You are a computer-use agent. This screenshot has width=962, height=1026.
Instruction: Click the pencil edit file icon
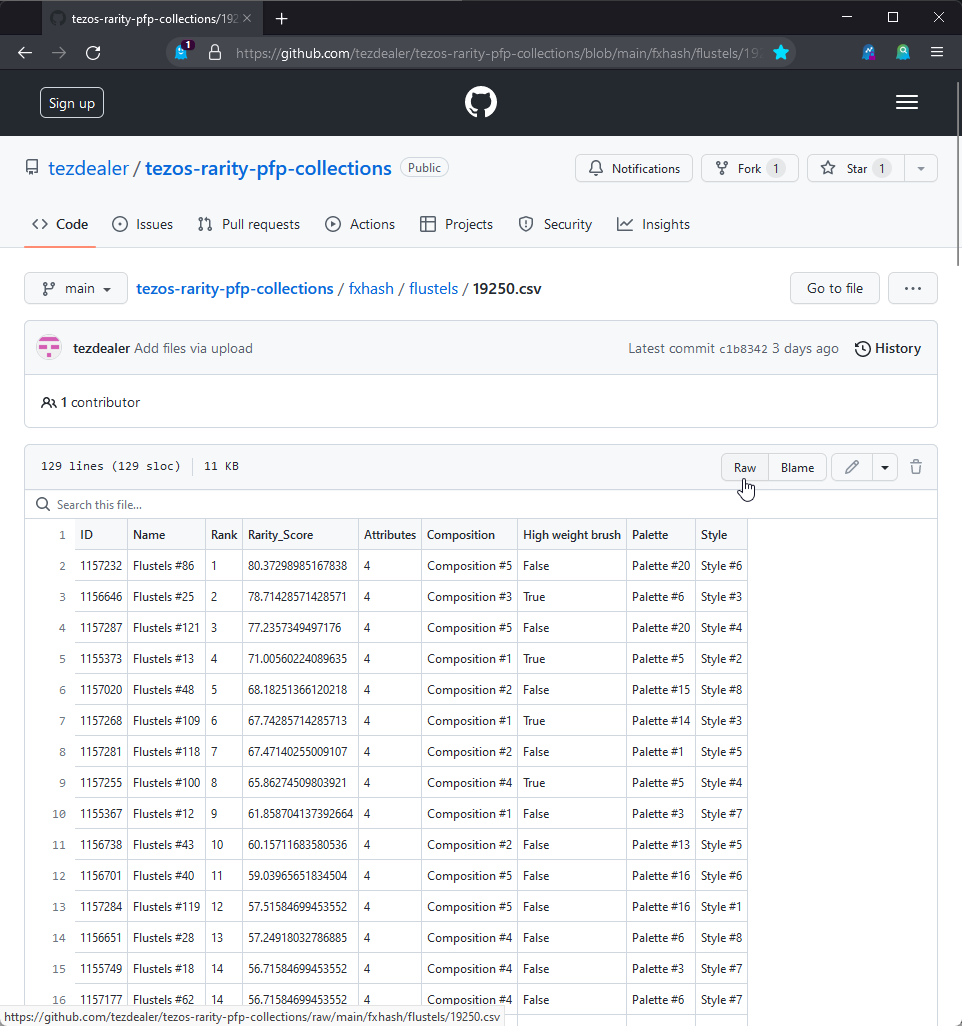click(x=852, y=467)
